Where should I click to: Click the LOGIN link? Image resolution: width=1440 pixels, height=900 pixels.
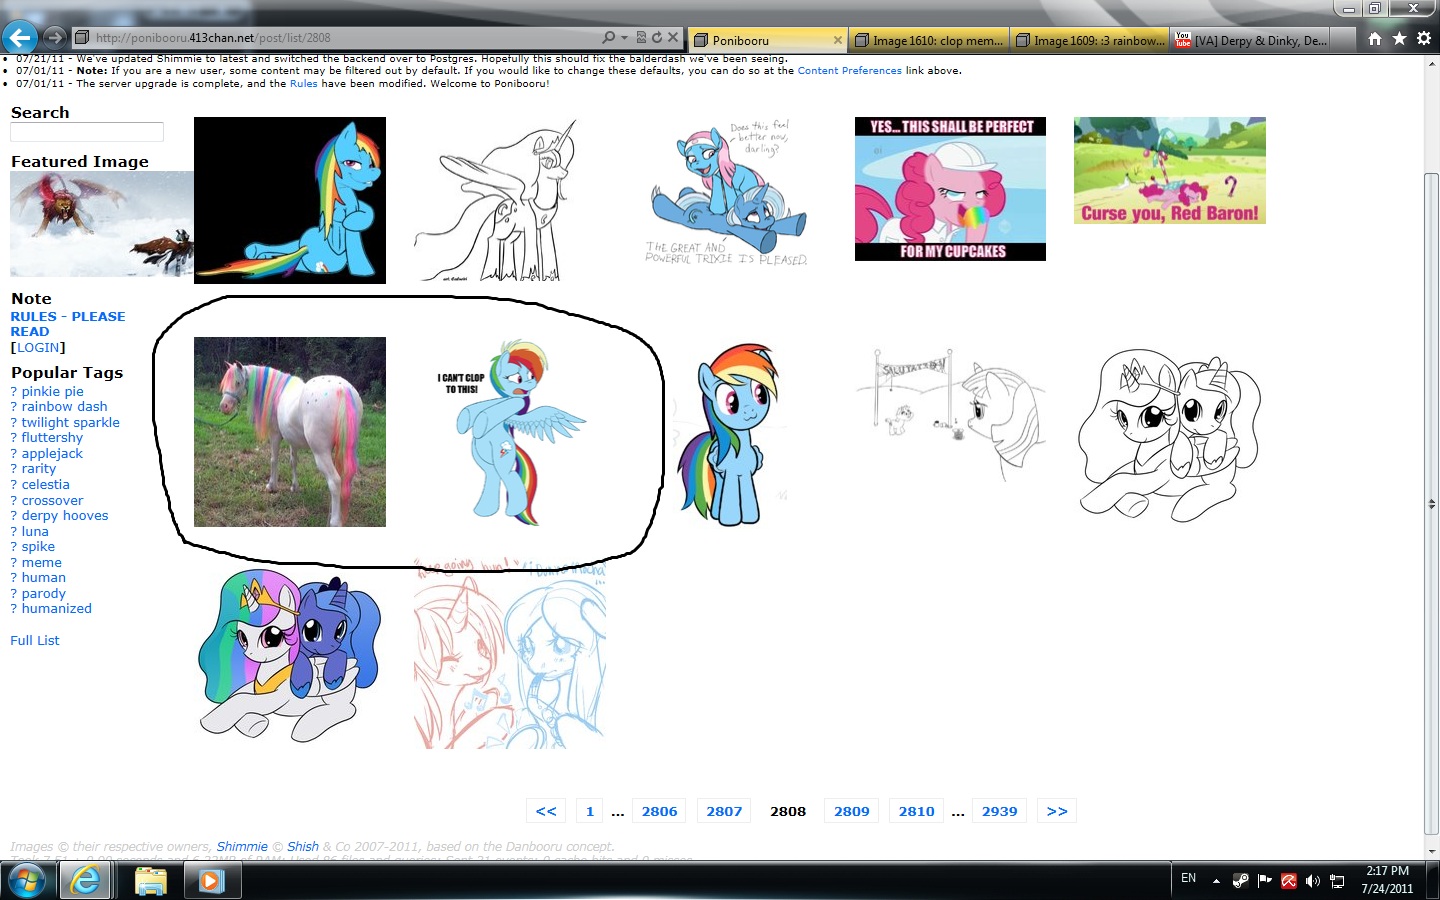(x=38, y=348)
